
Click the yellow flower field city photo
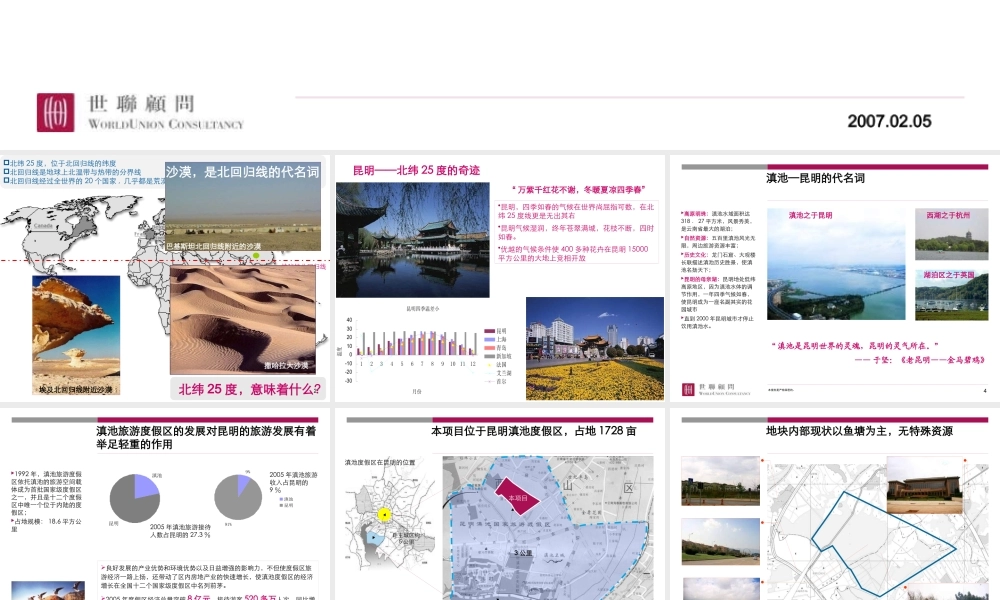click(594, 349)
